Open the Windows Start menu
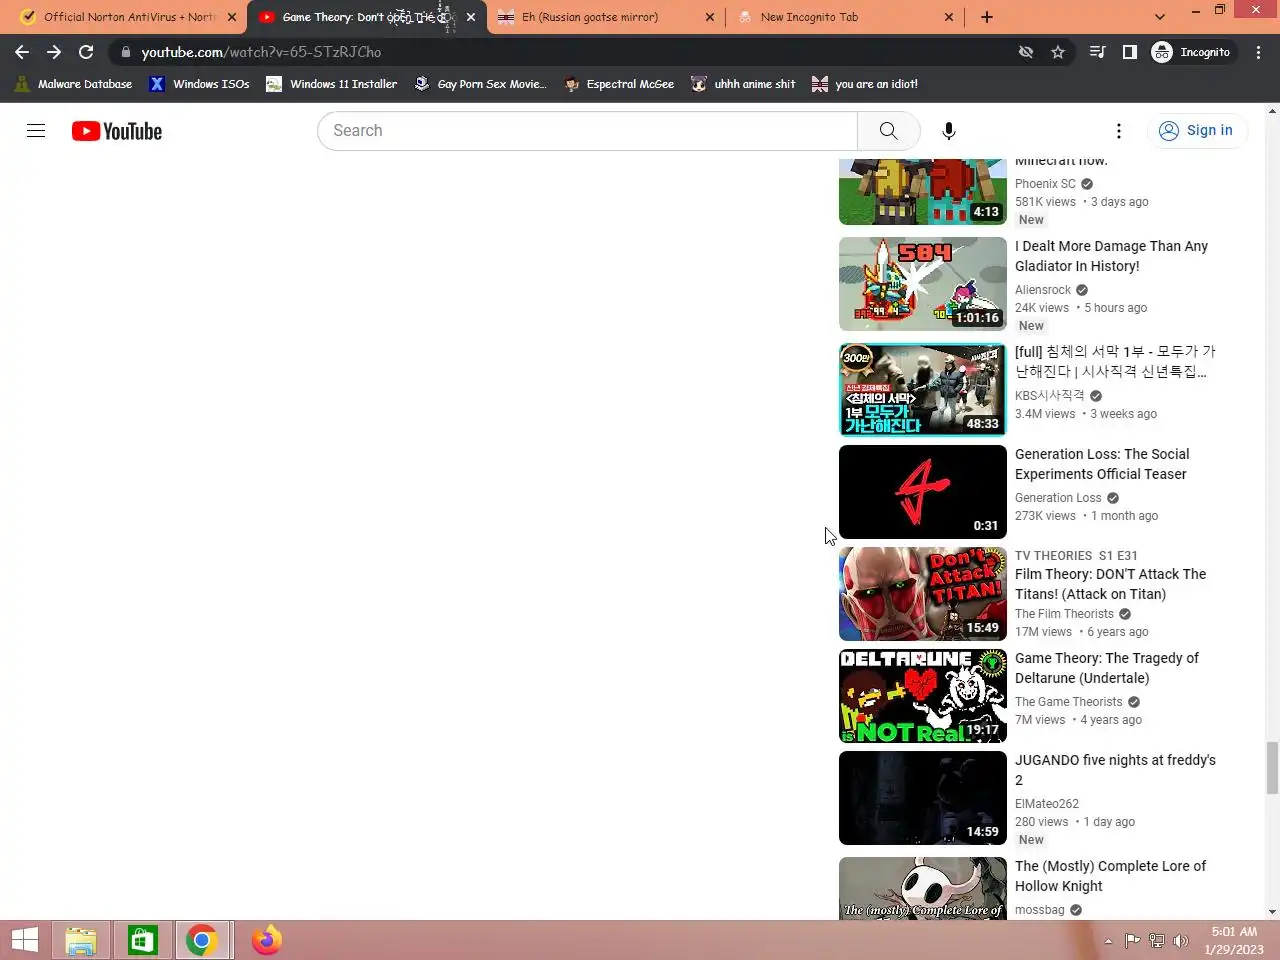Screen dimensions: 1280x960 click(x=25, y=940)
